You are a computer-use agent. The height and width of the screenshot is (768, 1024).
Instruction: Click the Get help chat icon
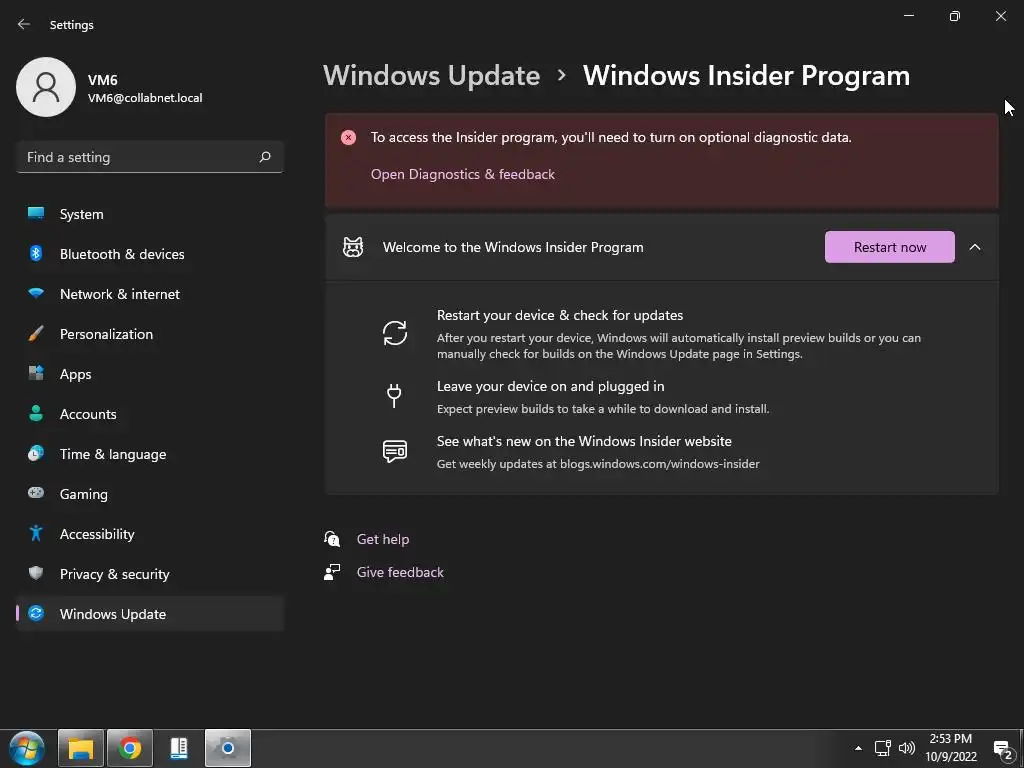(332, 539)
